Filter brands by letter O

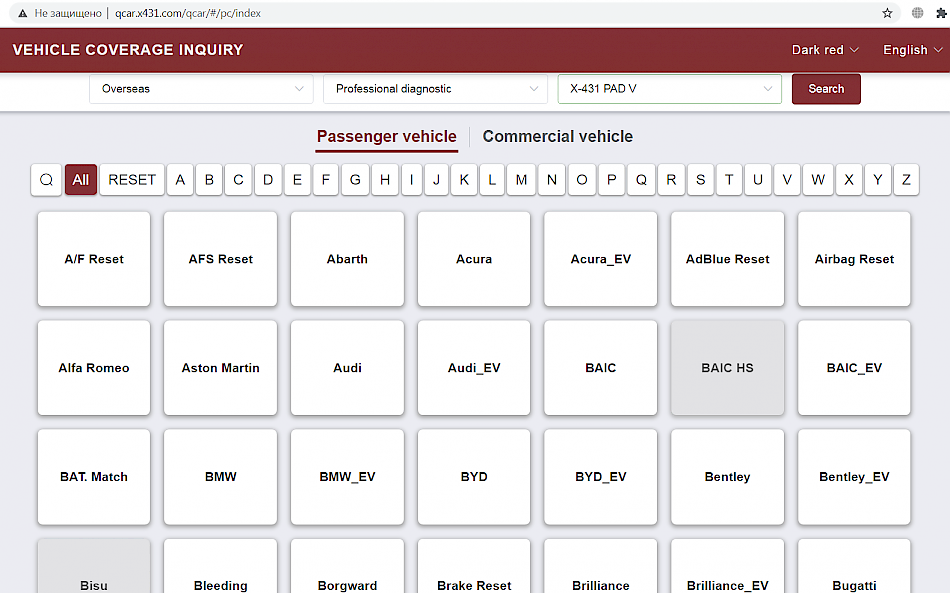click(582, 180)
